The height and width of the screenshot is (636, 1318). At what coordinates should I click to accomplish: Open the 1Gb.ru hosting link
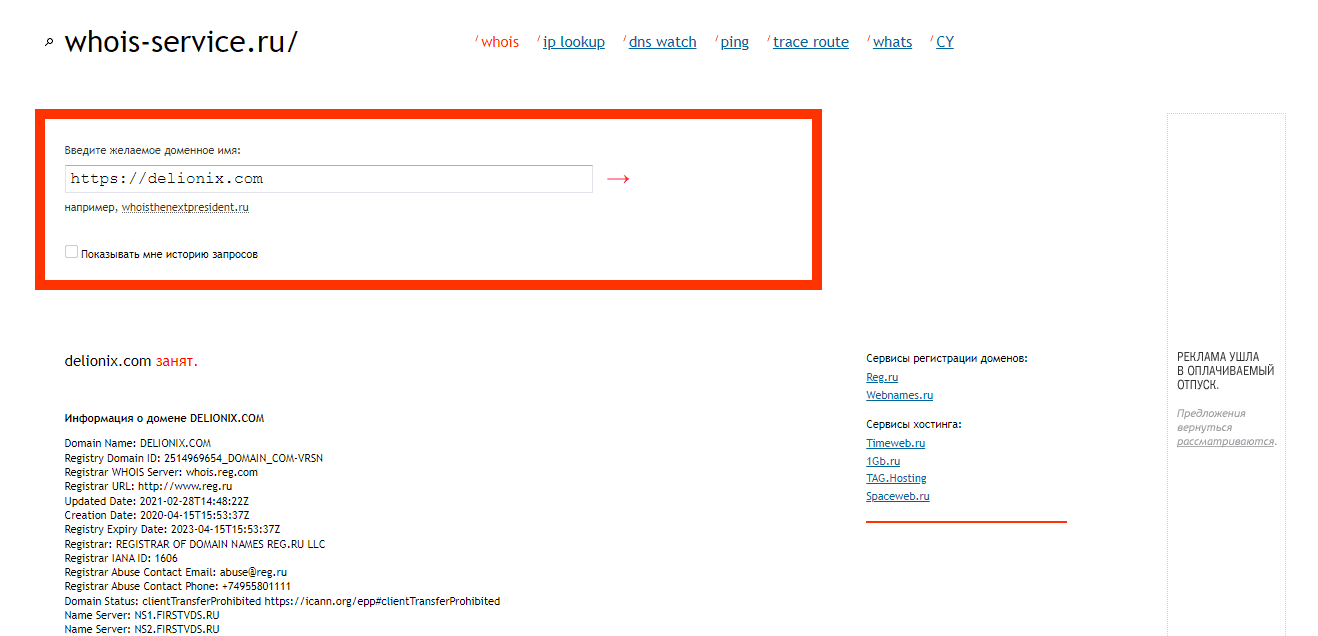pos(883,461)
